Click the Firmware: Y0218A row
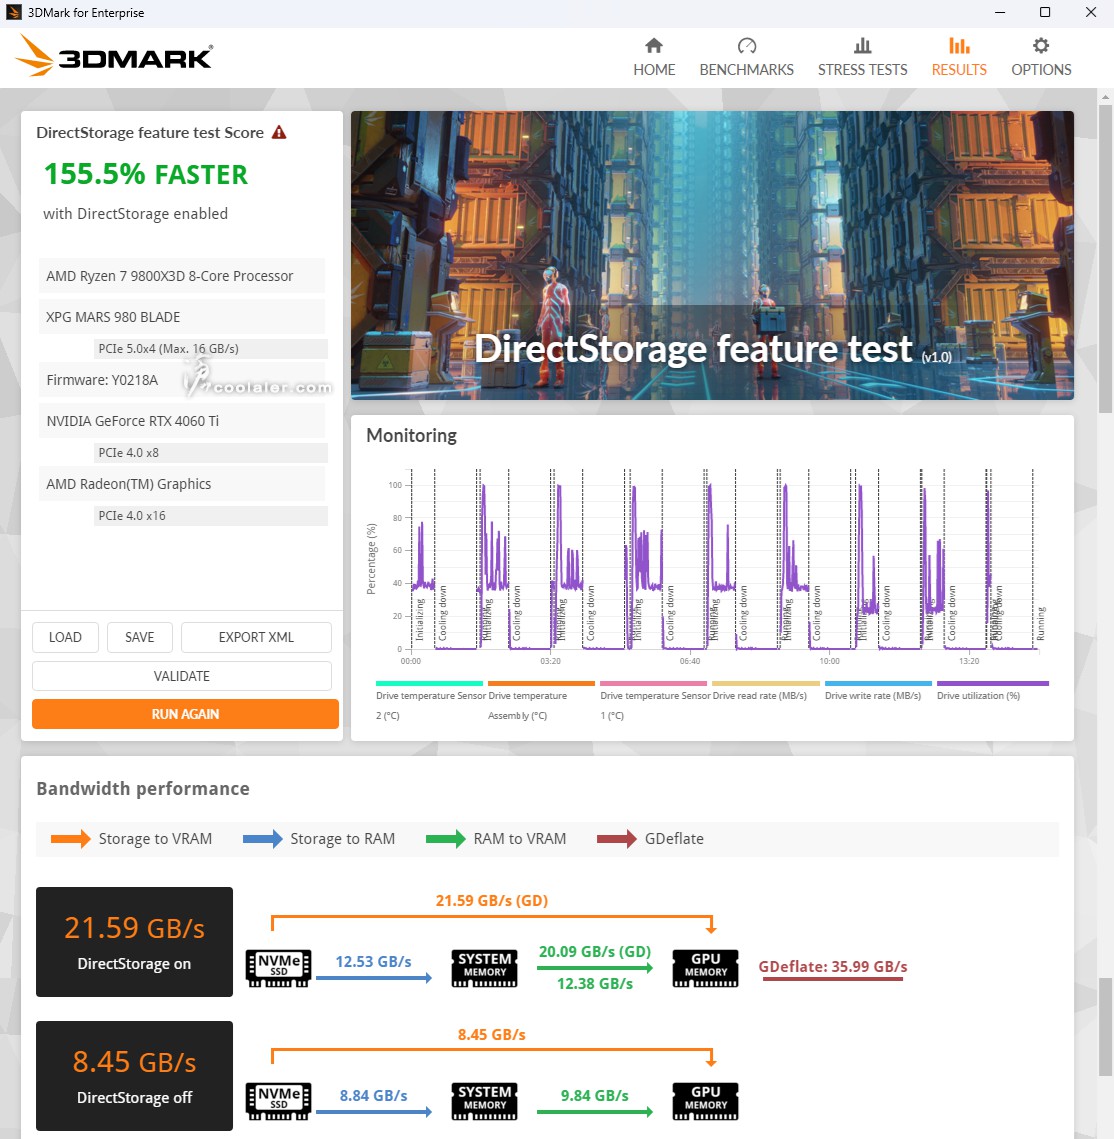1114x1139 pixels. 182,380
